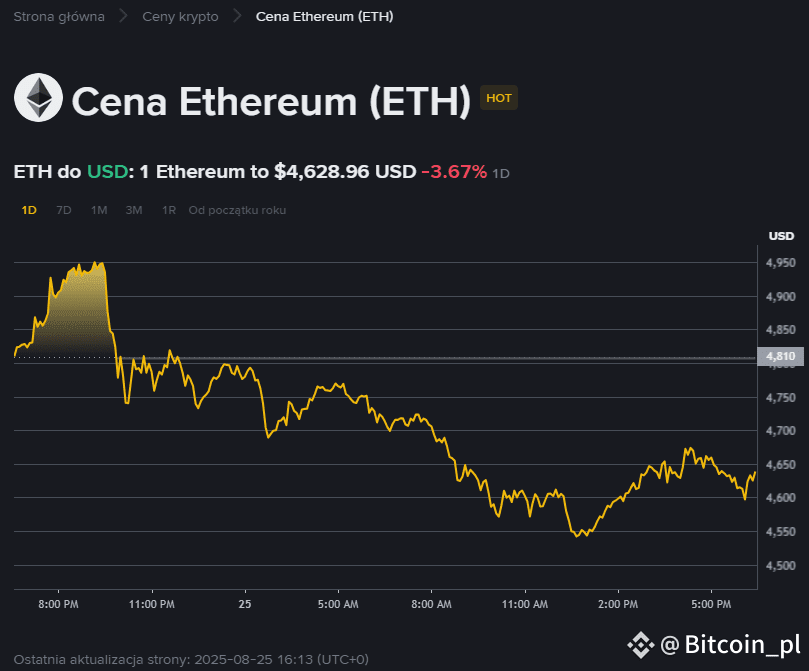809x671 pixels.
Task: Click the USD axis label above the chart
Action: (783, 236)
